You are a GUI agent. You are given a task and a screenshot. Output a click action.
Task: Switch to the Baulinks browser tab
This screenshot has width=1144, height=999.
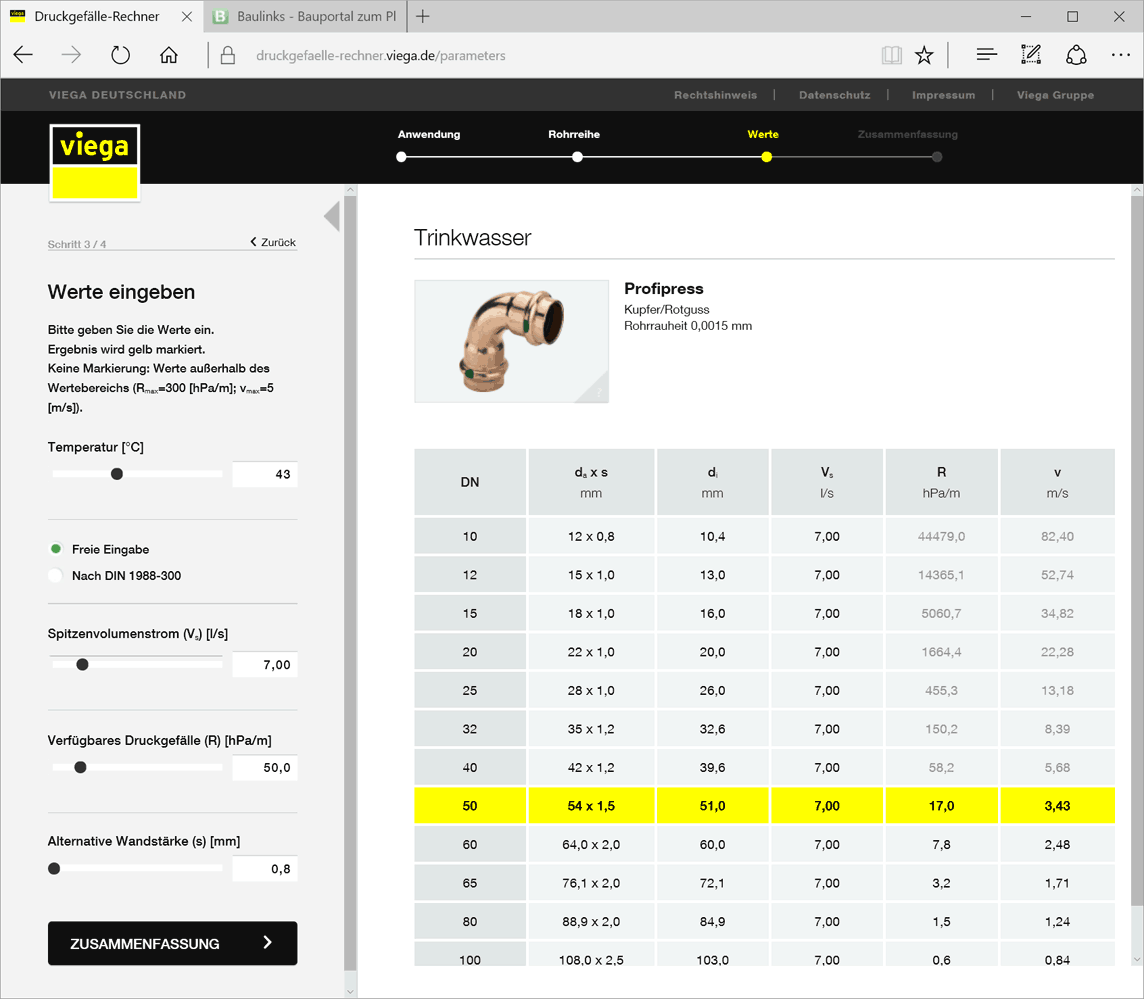[305, 16]
